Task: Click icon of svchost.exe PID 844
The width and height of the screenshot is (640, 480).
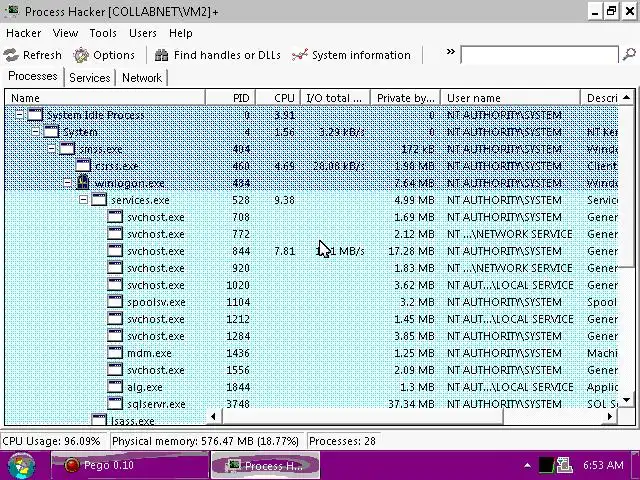Action: tap(115, 251)
